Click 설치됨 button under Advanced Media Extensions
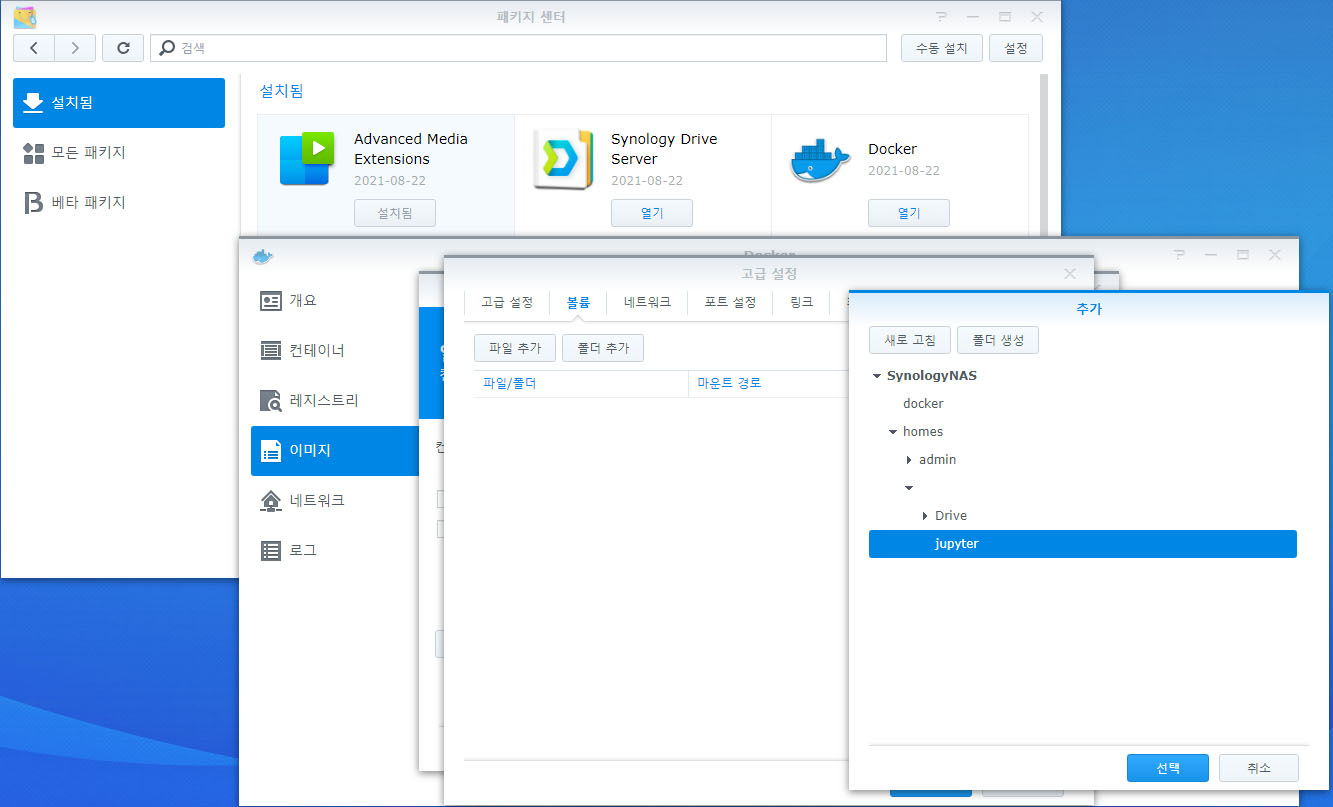Screen dimensions: 1333x807 394,213
